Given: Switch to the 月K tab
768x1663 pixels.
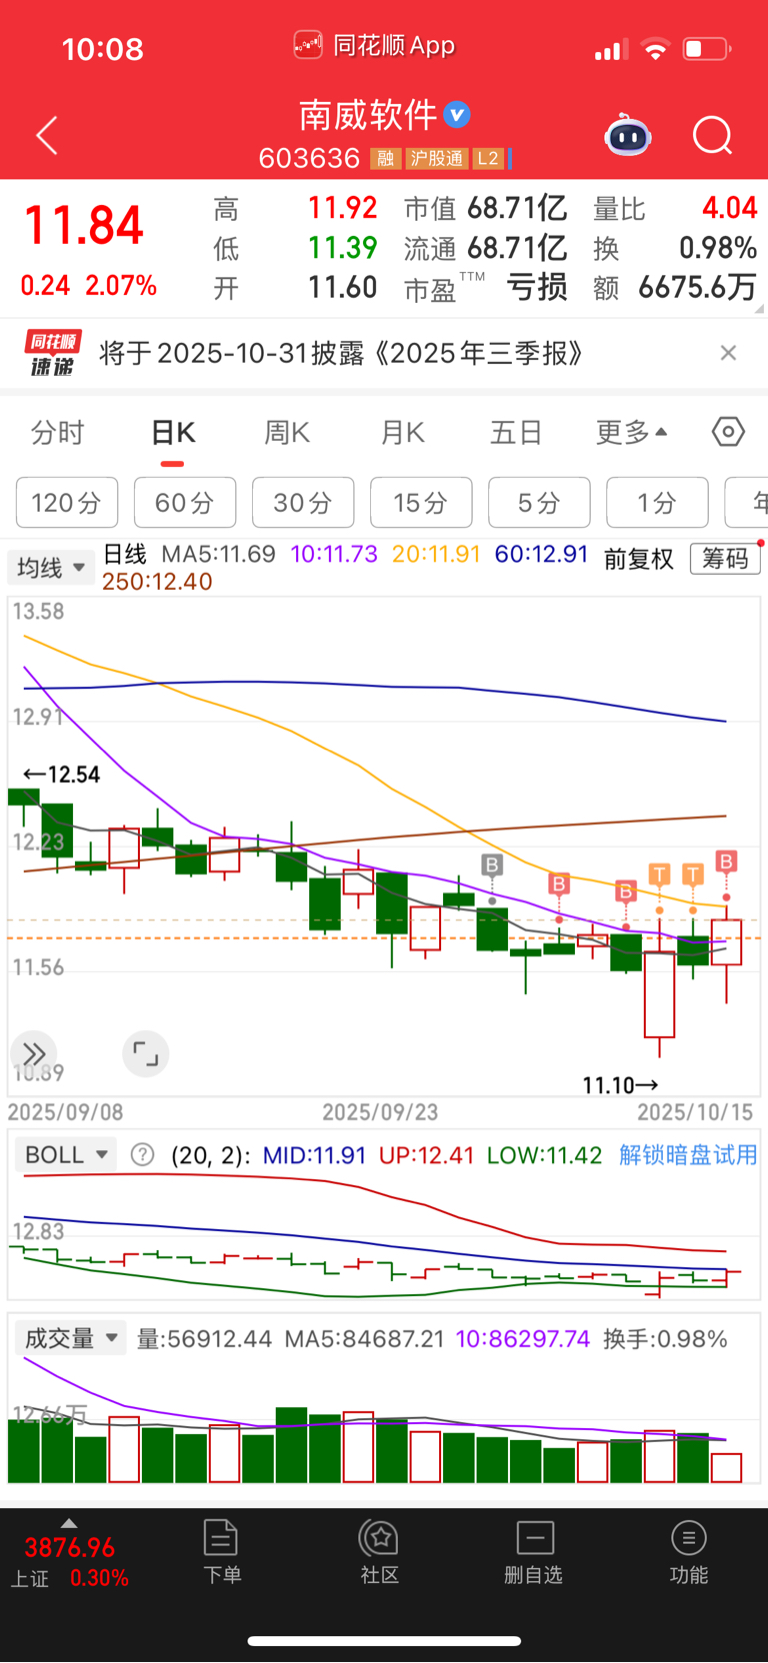Looking at the screenshot, I should 403,432.
